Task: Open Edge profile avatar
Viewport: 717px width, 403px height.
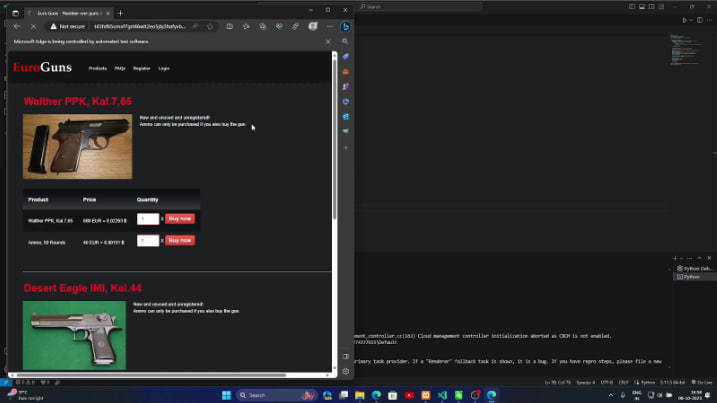Action: pyautogui.click(x=313, y=27)
